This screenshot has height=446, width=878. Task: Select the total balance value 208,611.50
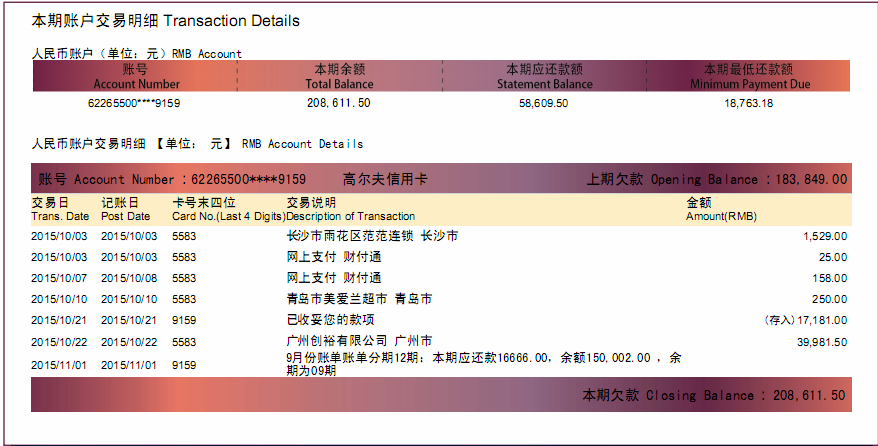pos(339,103)
